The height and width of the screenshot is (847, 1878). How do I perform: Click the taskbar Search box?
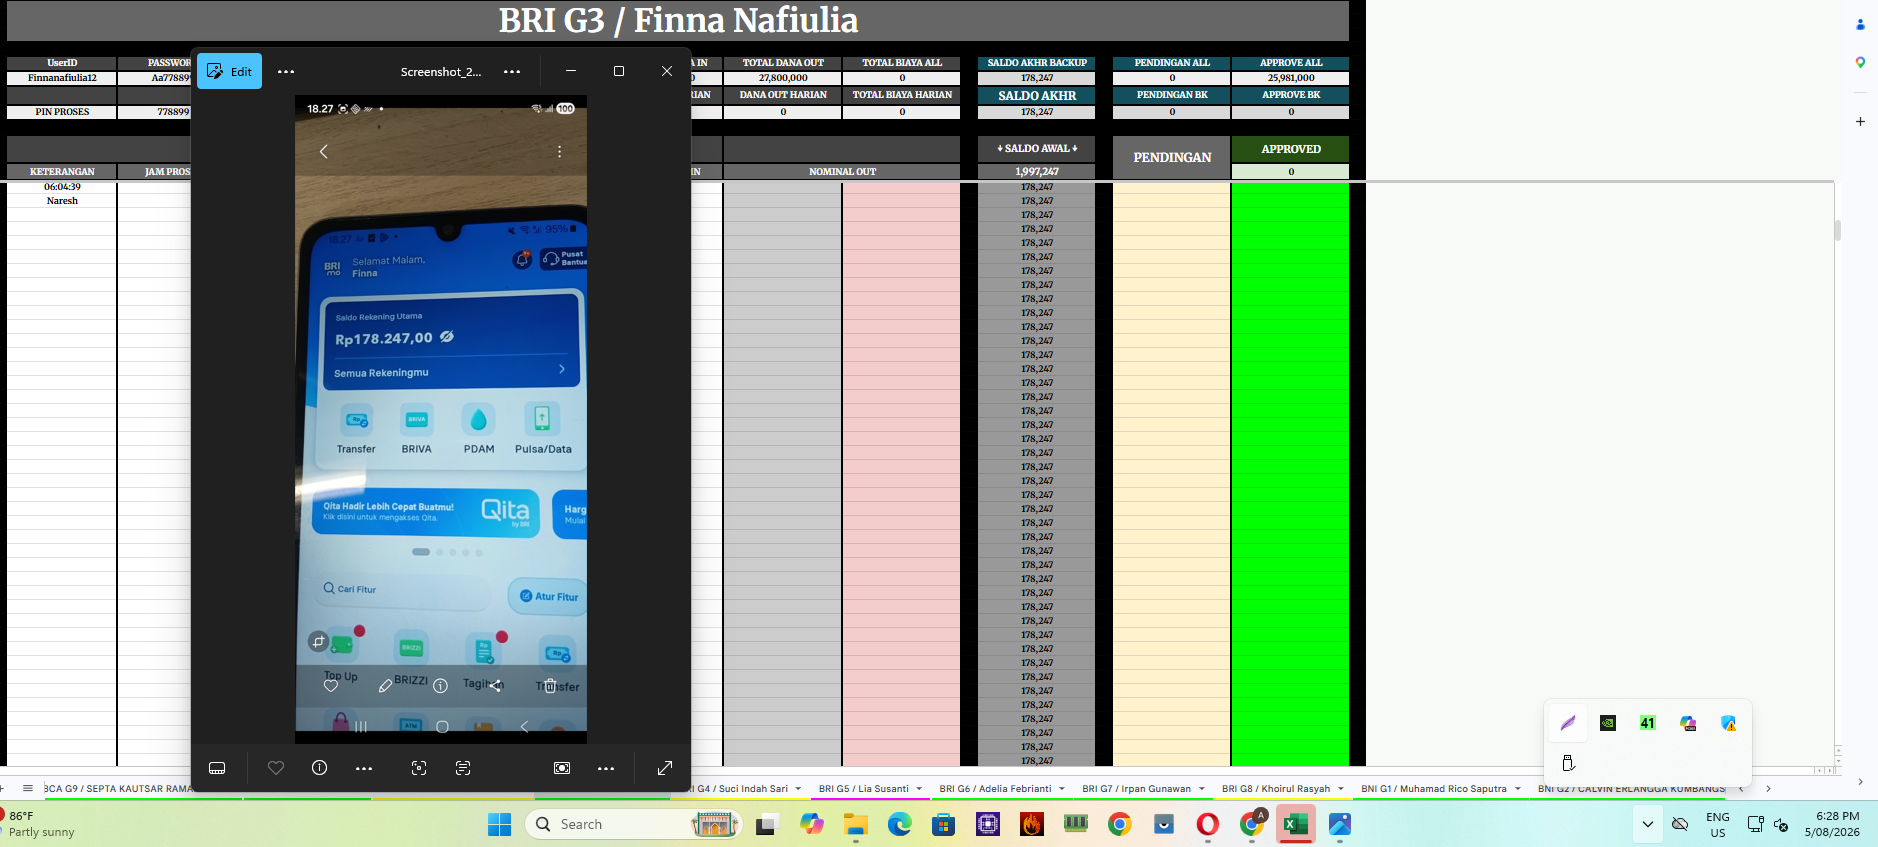634,824
